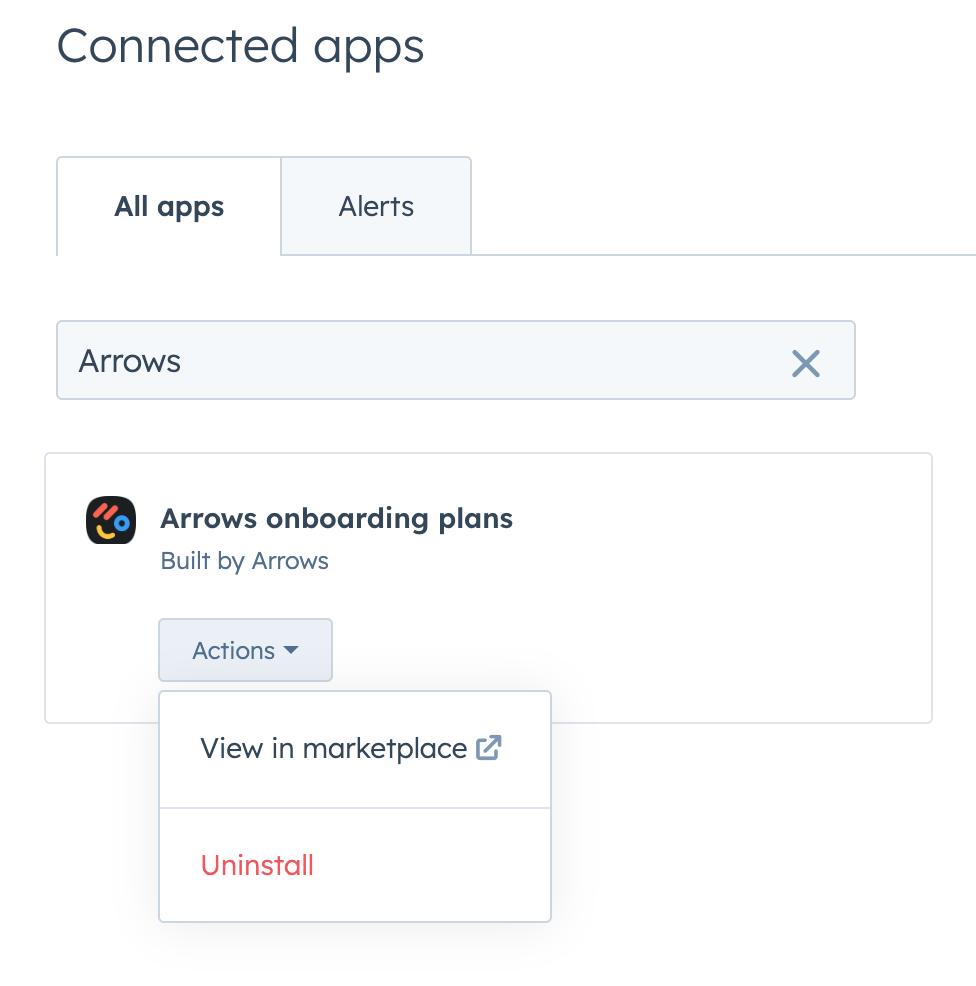This screenshot has width=976, height=986.
Task: Open the All apps tab
Action: tap(169, 207)
